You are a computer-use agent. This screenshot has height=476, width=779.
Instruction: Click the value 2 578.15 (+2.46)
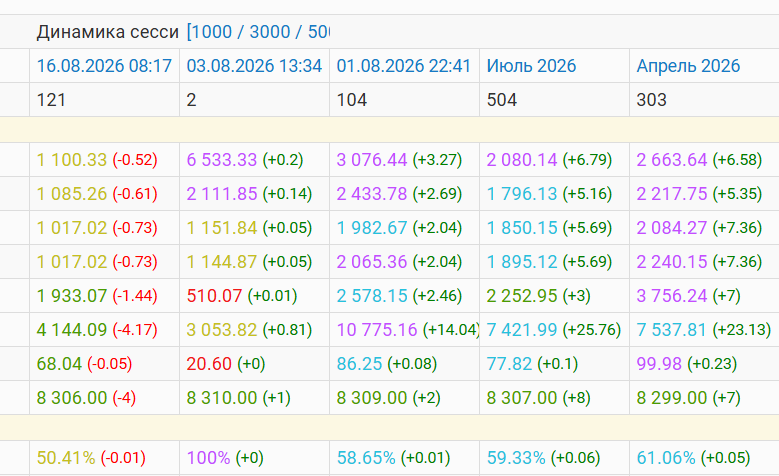(x=399, y=296)
